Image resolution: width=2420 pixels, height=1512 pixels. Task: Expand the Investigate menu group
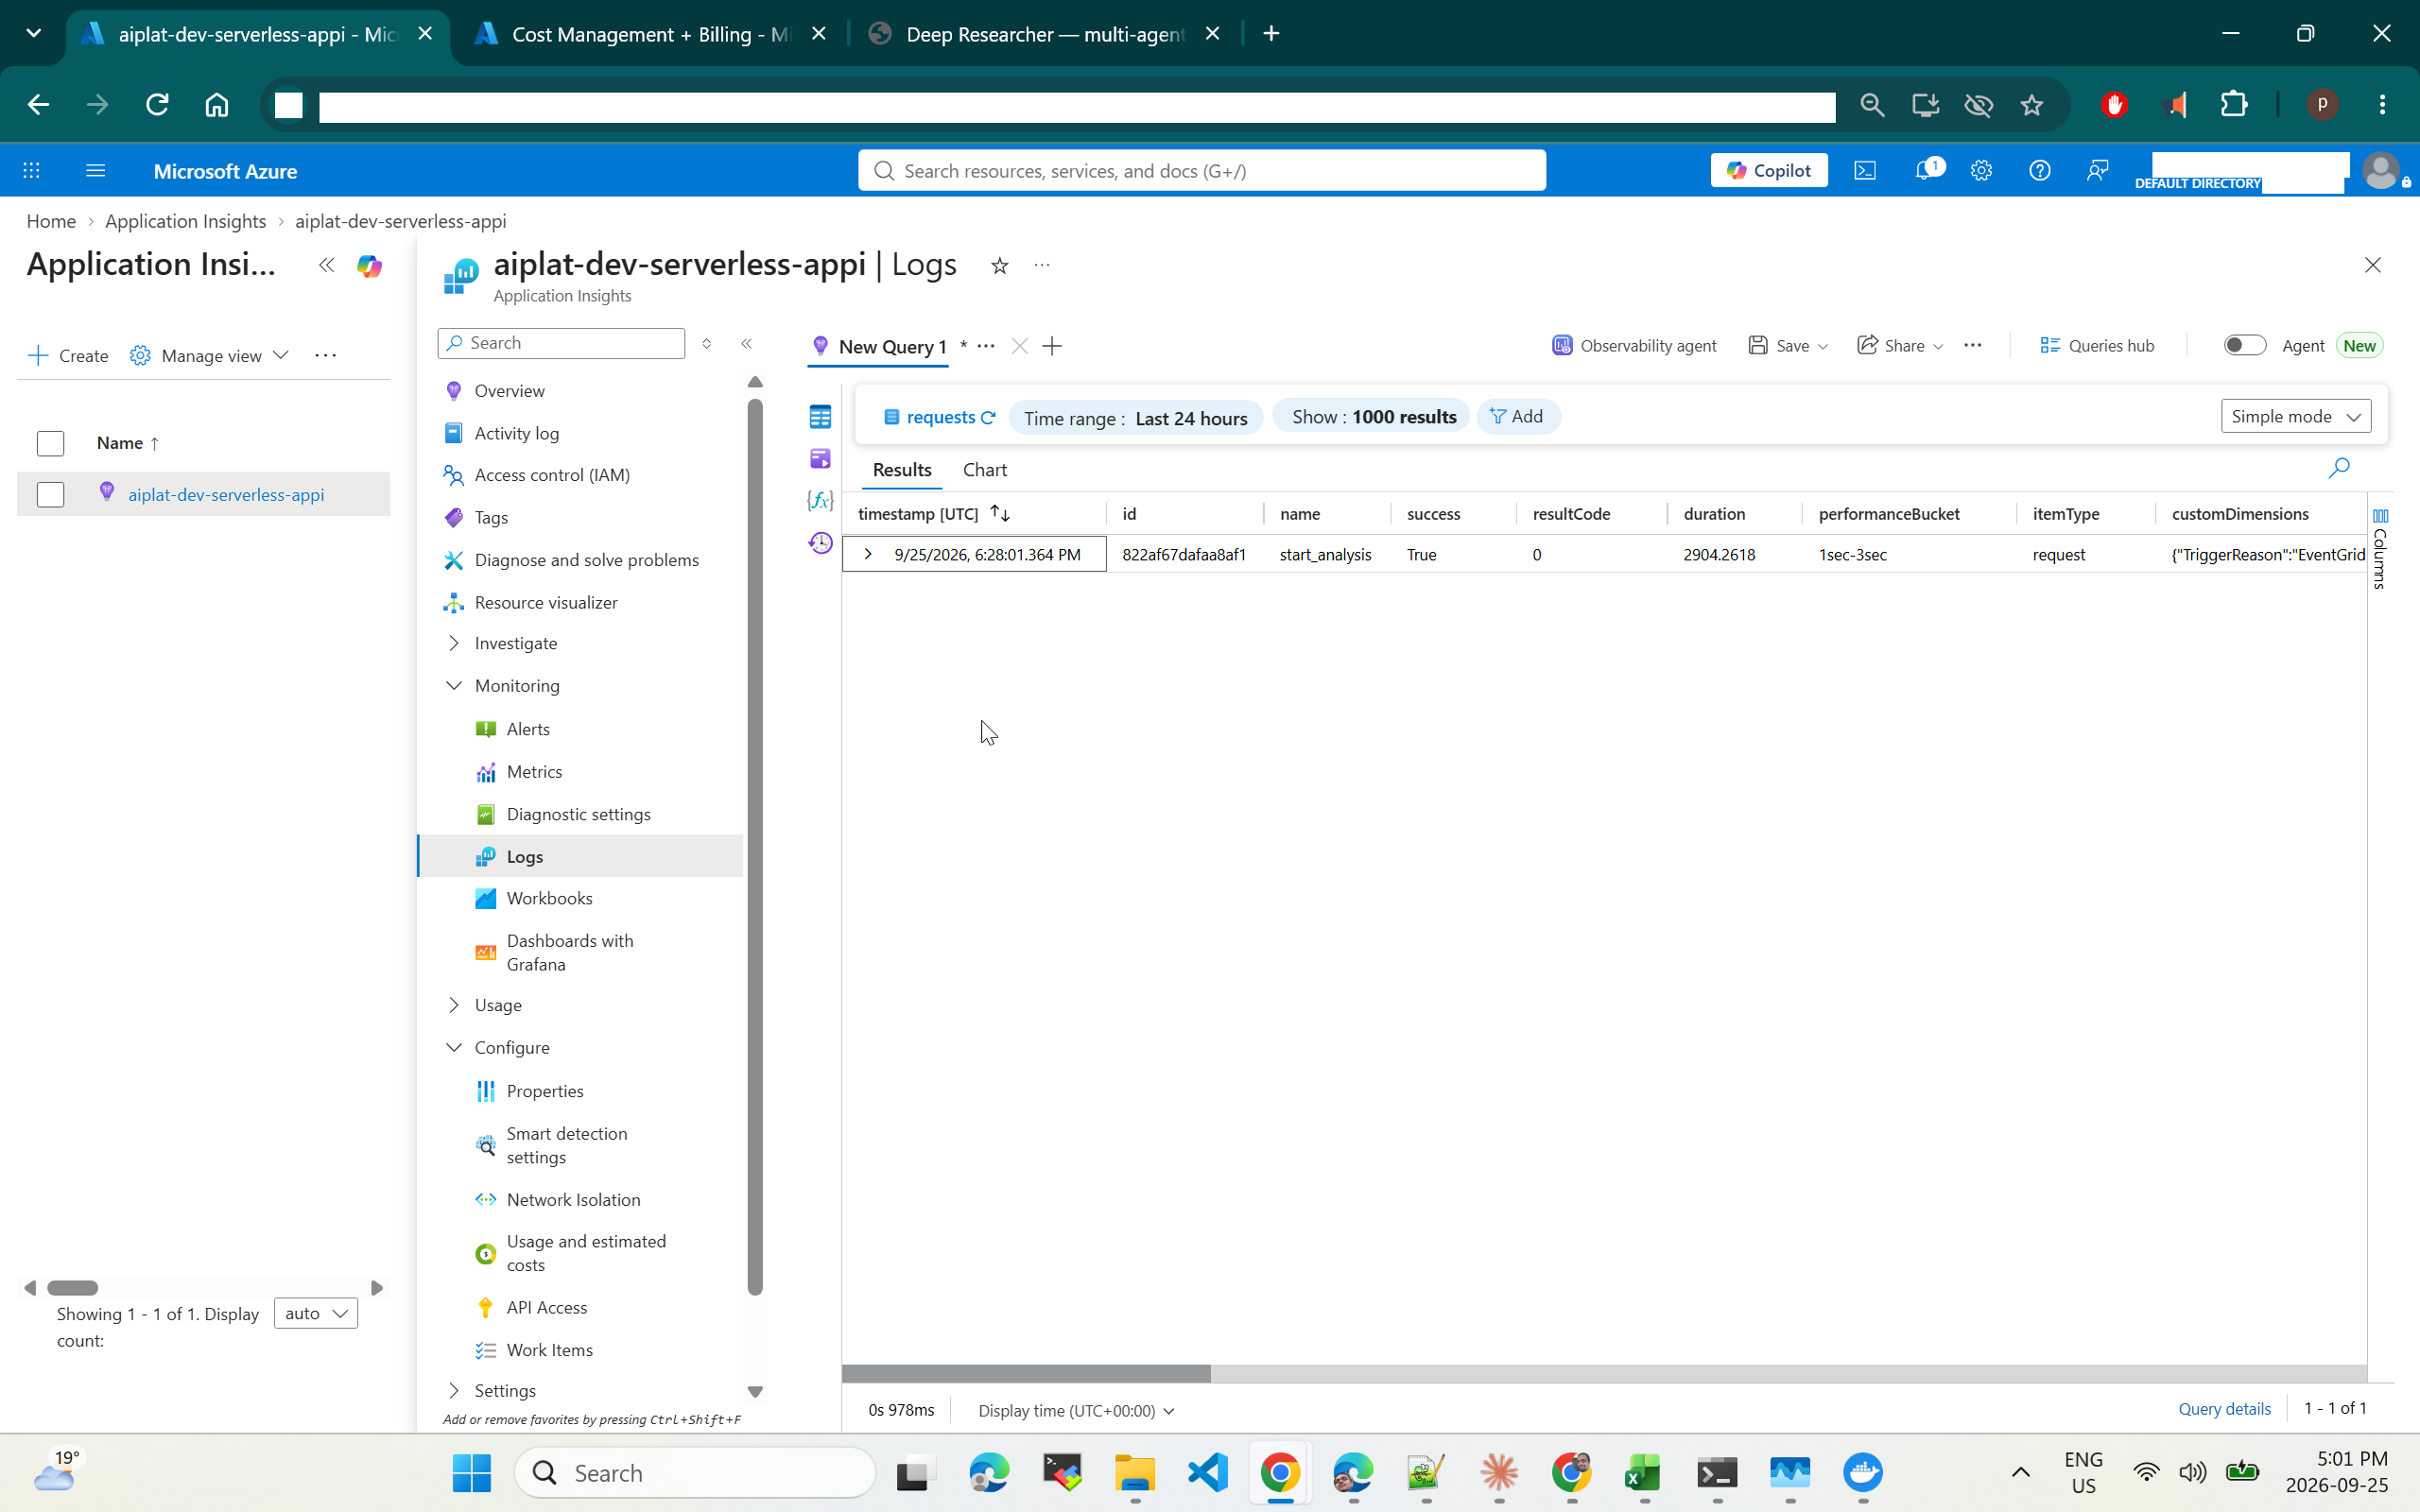[x=454, y=643]
